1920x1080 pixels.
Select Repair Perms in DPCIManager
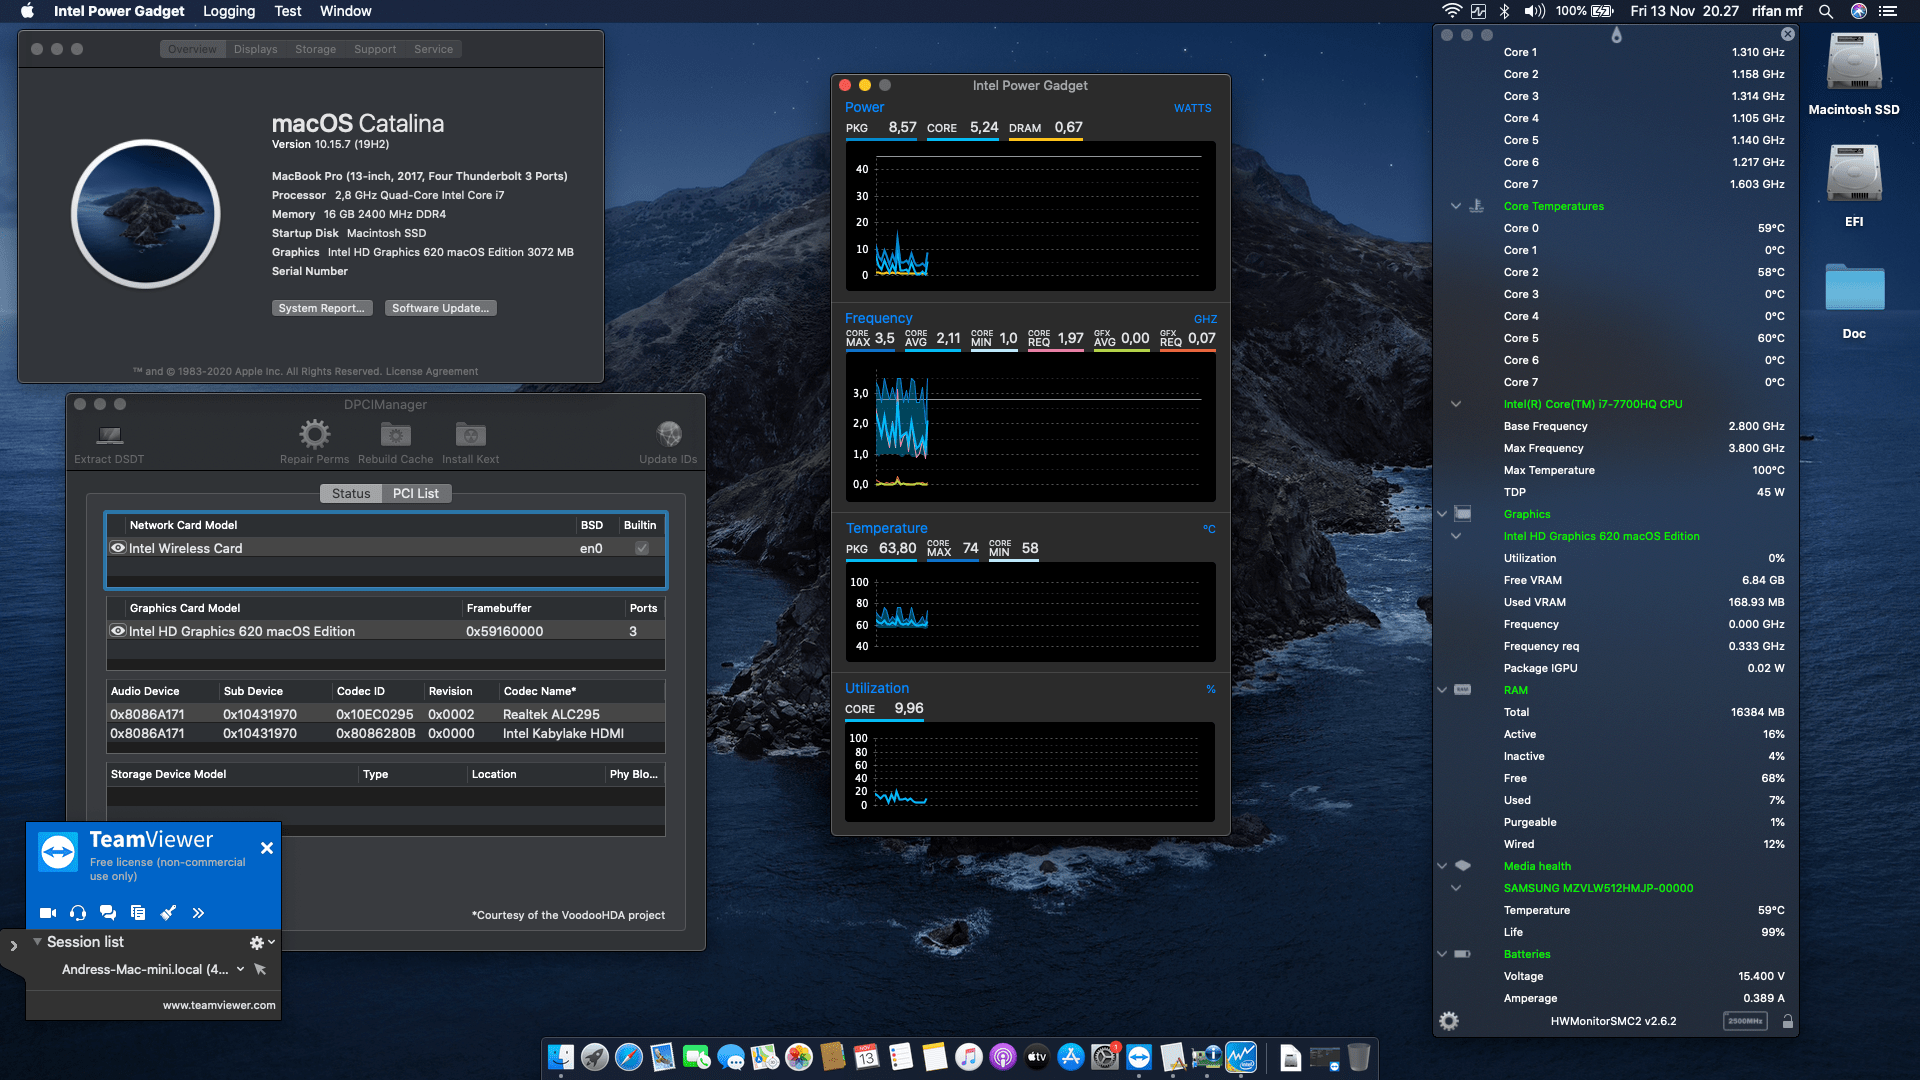pos(315,433)
